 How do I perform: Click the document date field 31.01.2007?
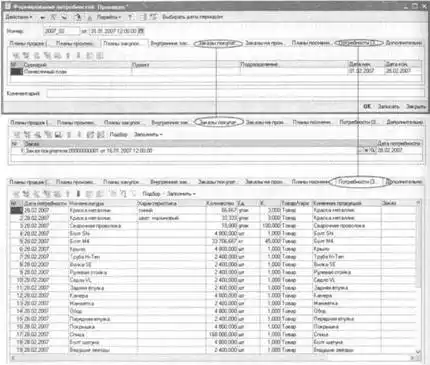pyautogui.click(x=113, y=31)
